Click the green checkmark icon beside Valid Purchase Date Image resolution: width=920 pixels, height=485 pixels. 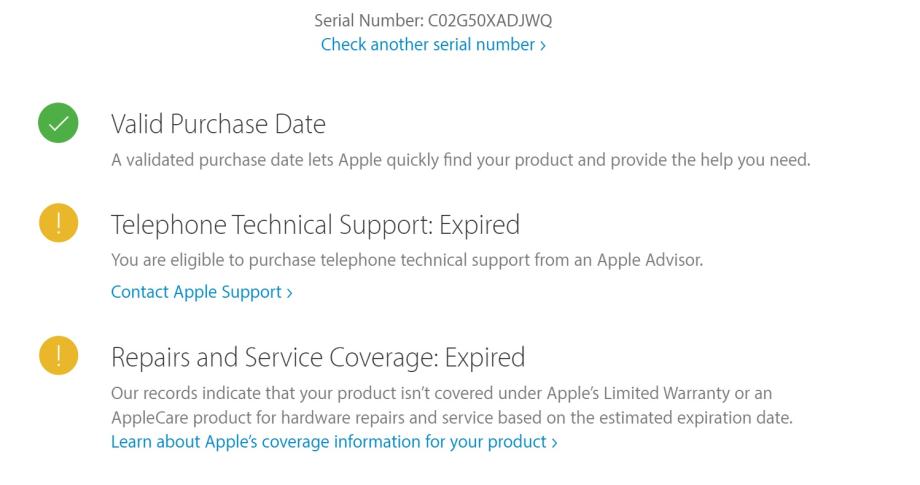57,124
